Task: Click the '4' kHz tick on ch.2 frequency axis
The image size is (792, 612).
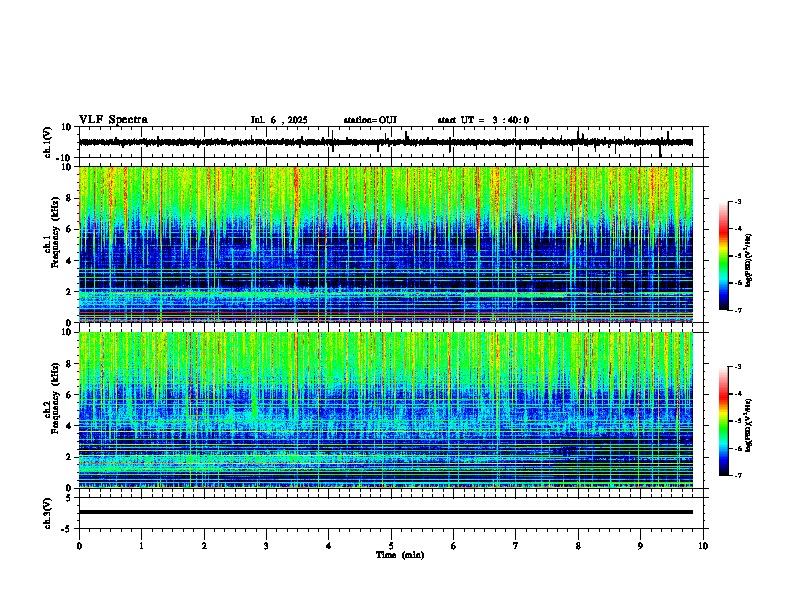Action: click(x=69, y=426)
